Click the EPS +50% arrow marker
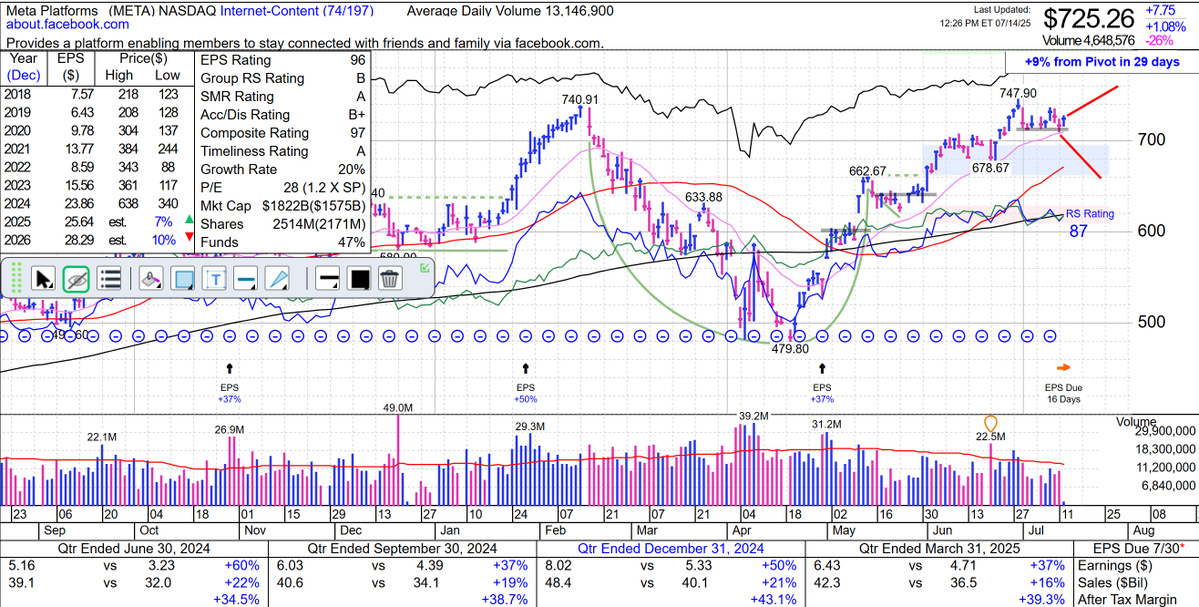 coord(525,368)
